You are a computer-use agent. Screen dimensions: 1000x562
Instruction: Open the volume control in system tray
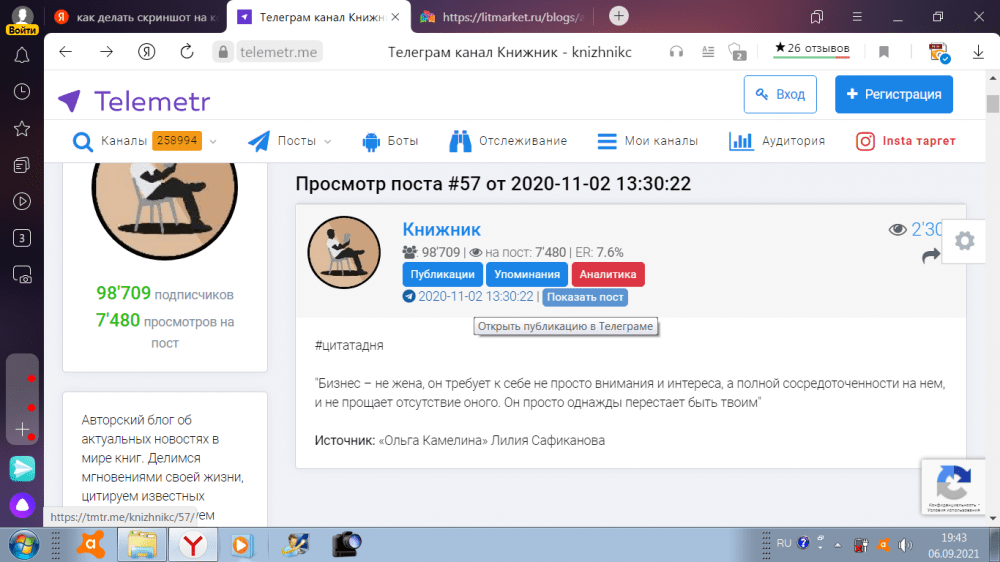click(904, 545)
